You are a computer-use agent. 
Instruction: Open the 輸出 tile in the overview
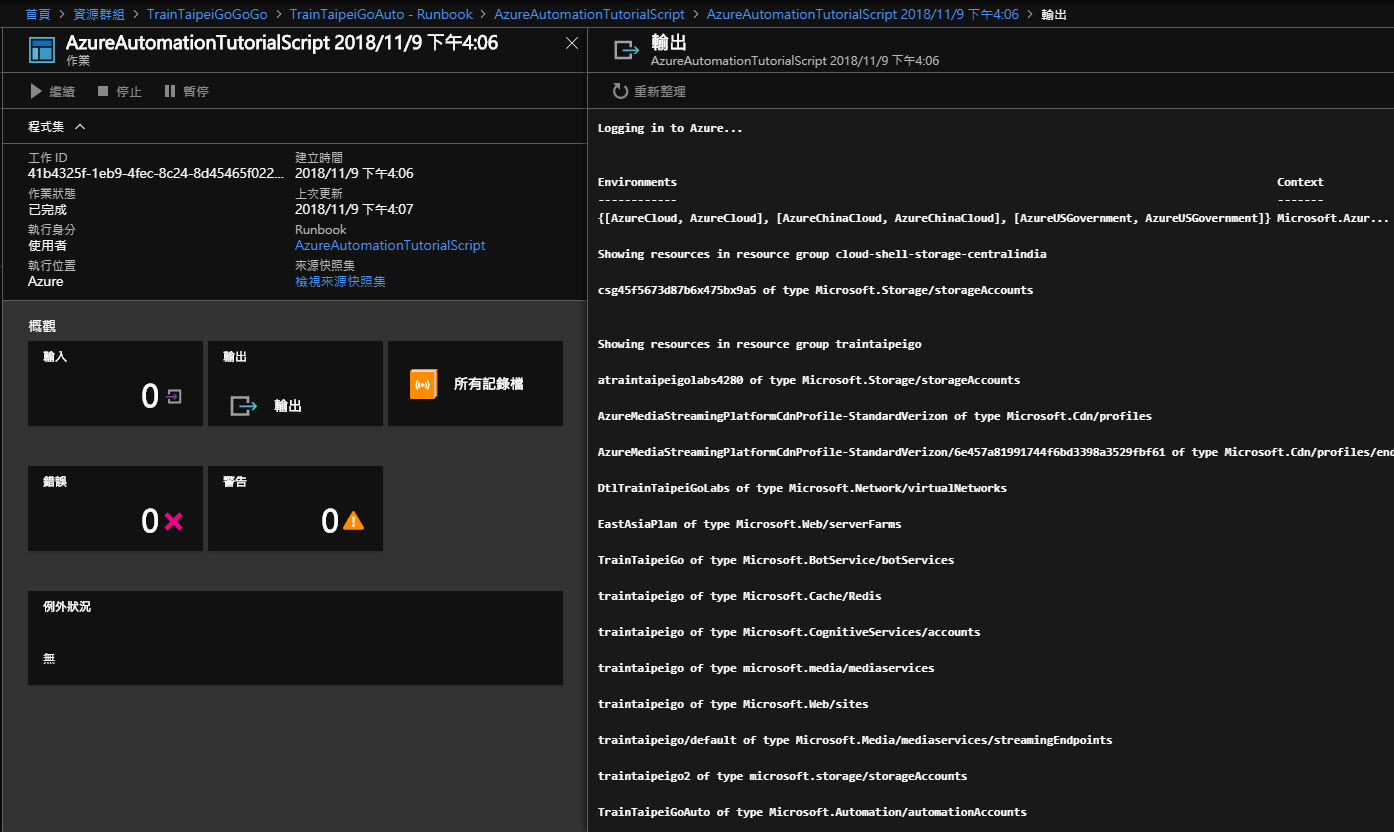[x=295, y=383]
